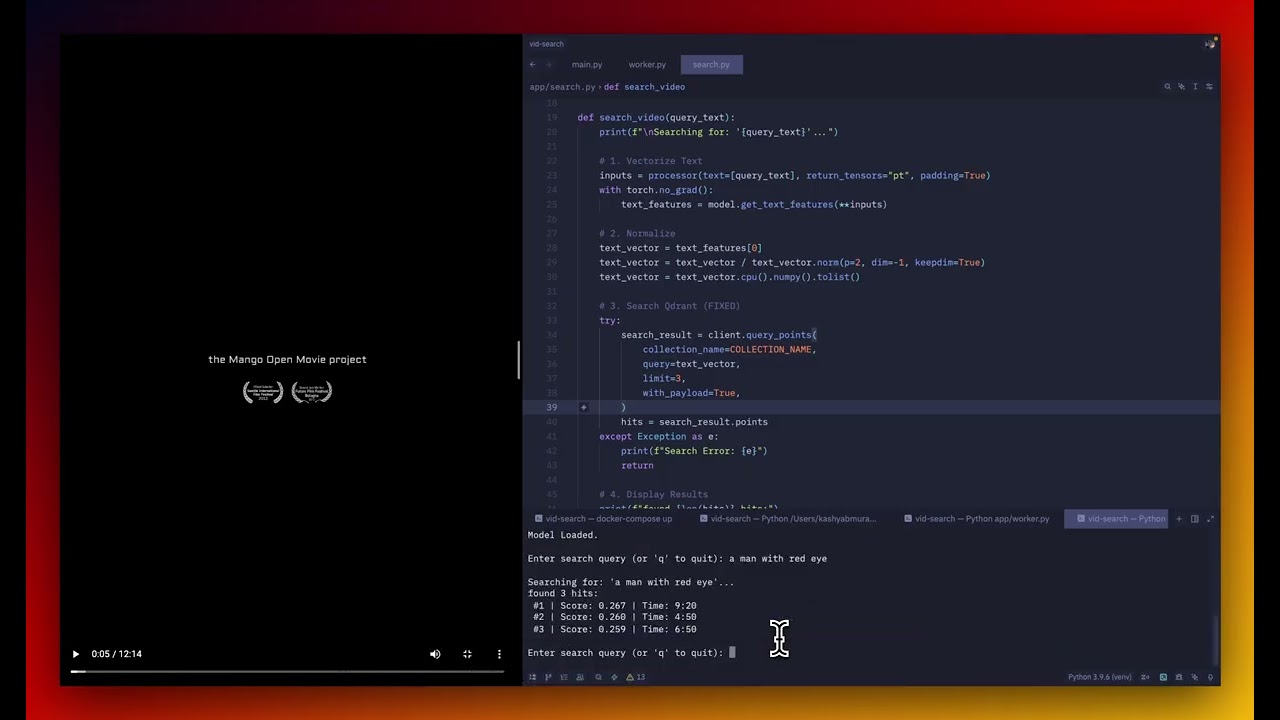The image size is (1280, 720).
Task: Open the collaboration panel people icon
Action: [x=580, y=677]
